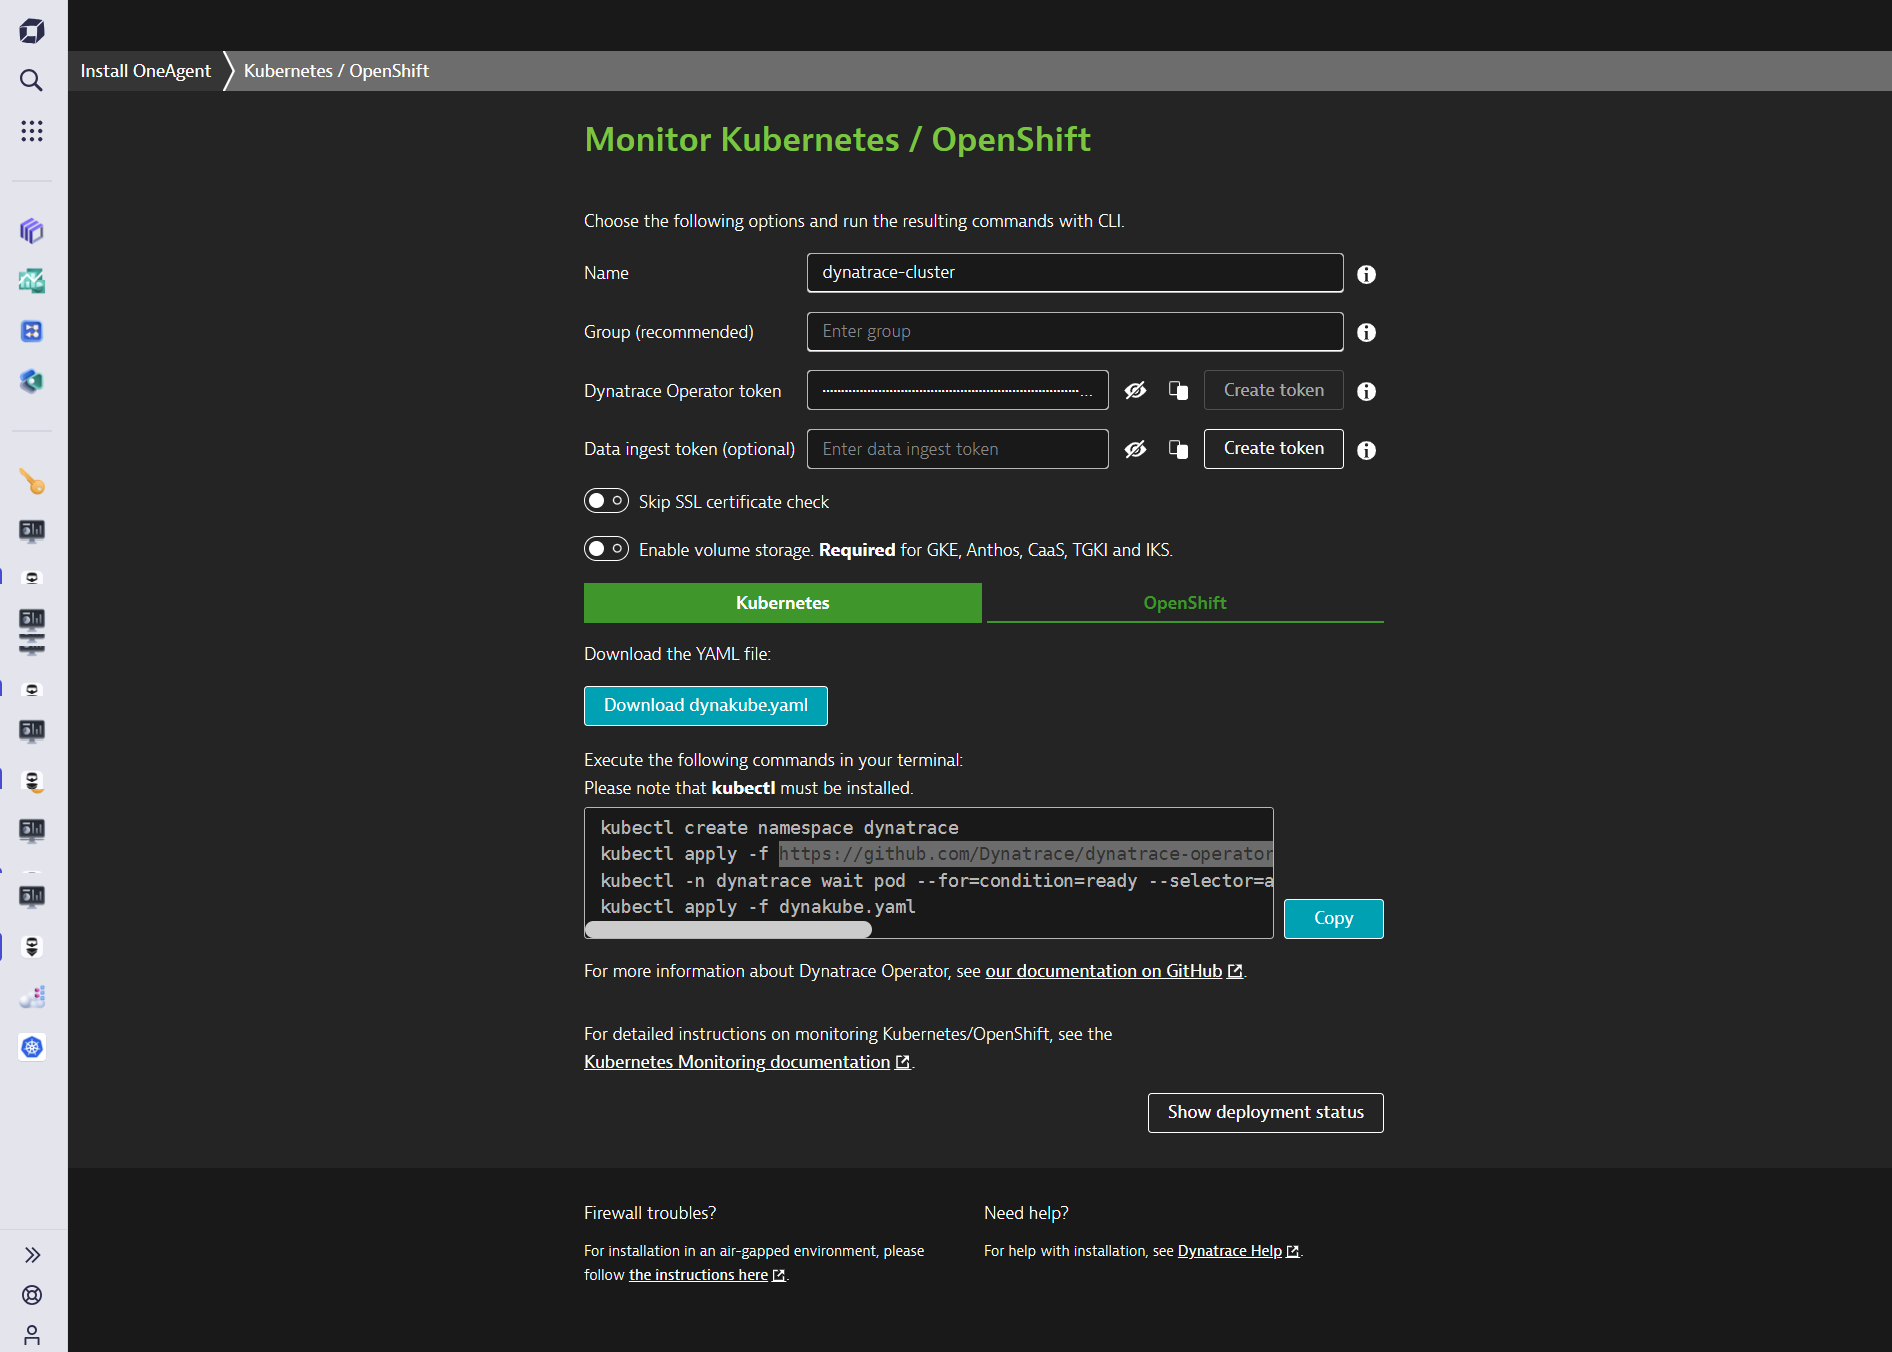Click info icon for Dynatrace Operator token
The image size is (1892, 1352).
[1366, 391]
